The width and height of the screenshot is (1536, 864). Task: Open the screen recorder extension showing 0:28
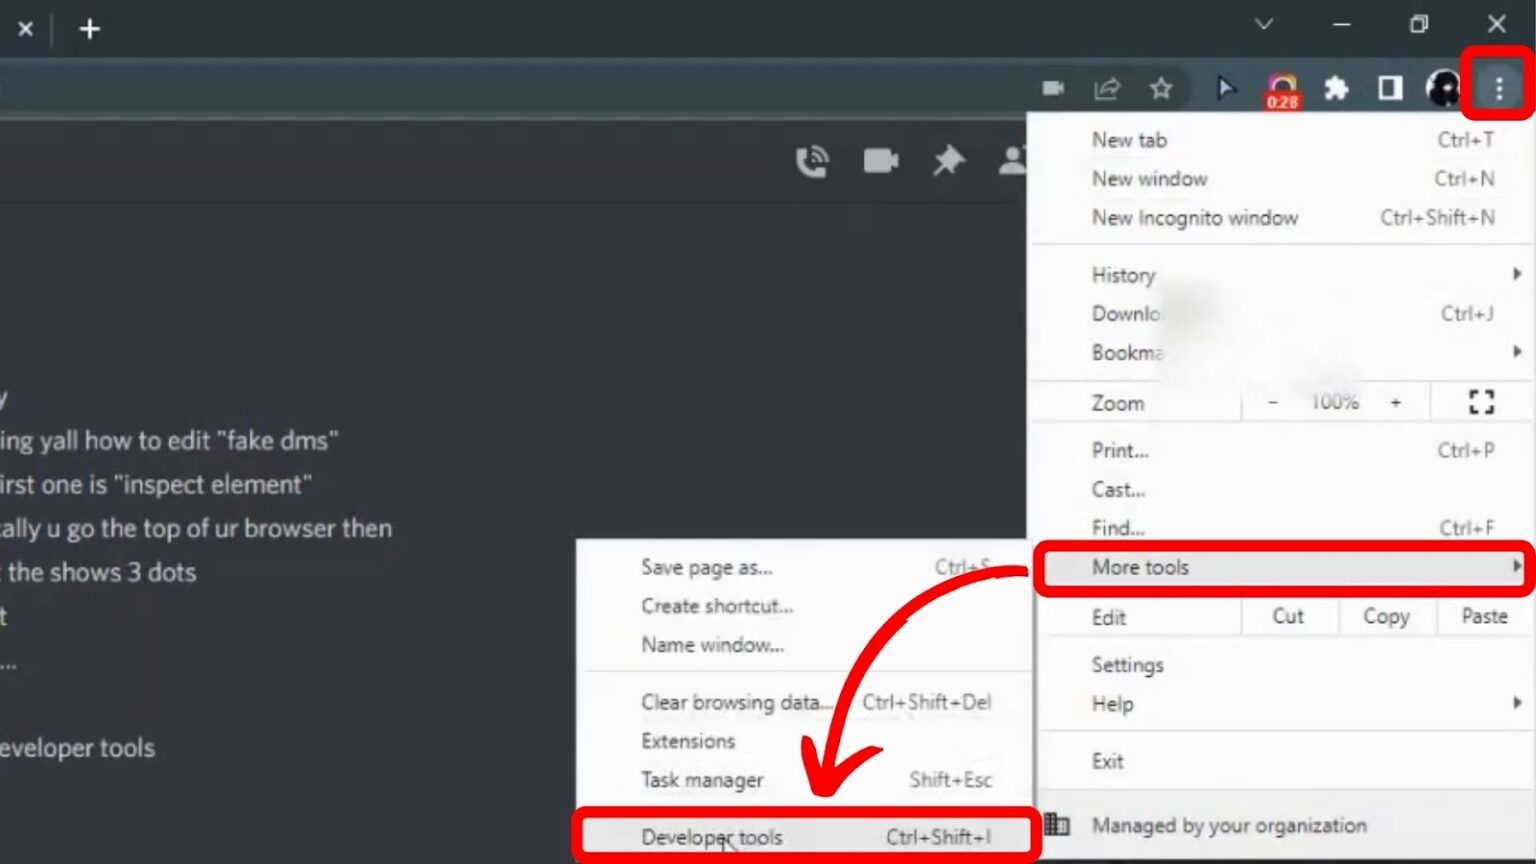[1281, 88]
